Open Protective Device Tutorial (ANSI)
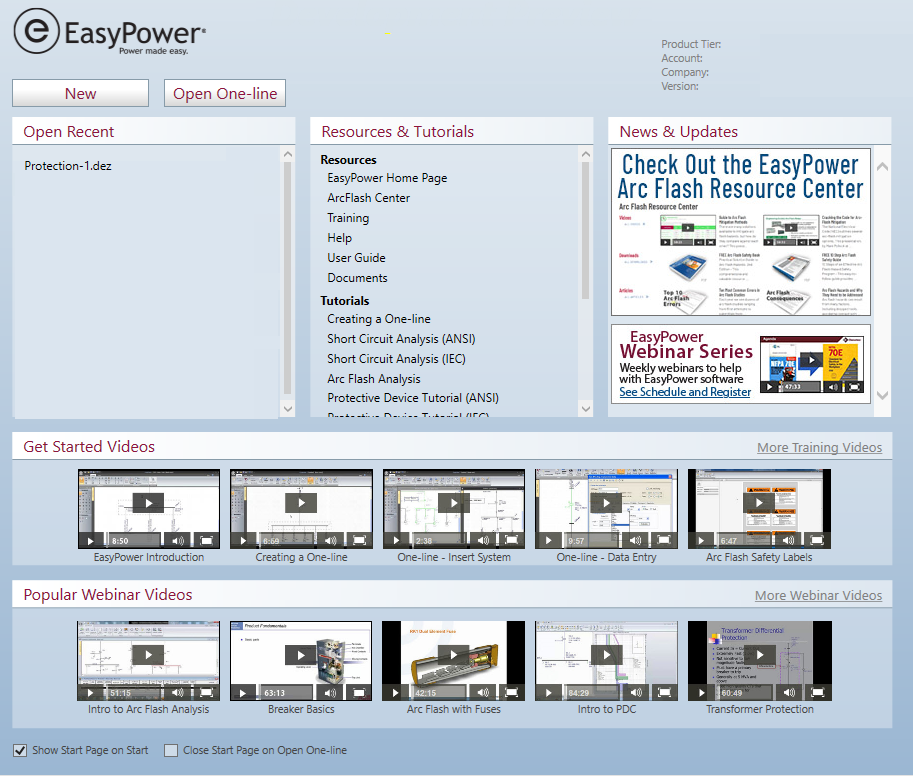The image size is (913, 777). point(413,398)
